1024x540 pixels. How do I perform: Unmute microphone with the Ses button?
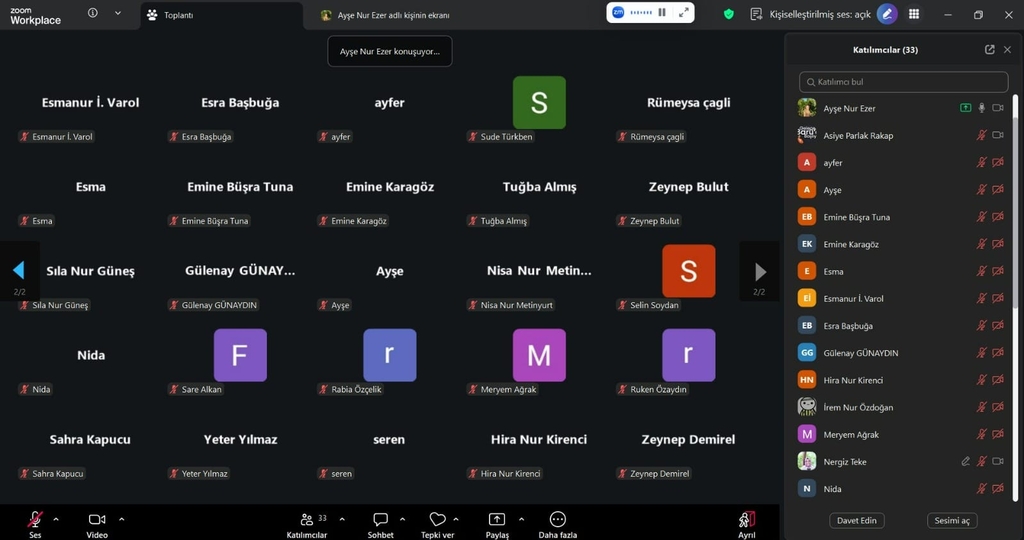click(x=35, y=520)
